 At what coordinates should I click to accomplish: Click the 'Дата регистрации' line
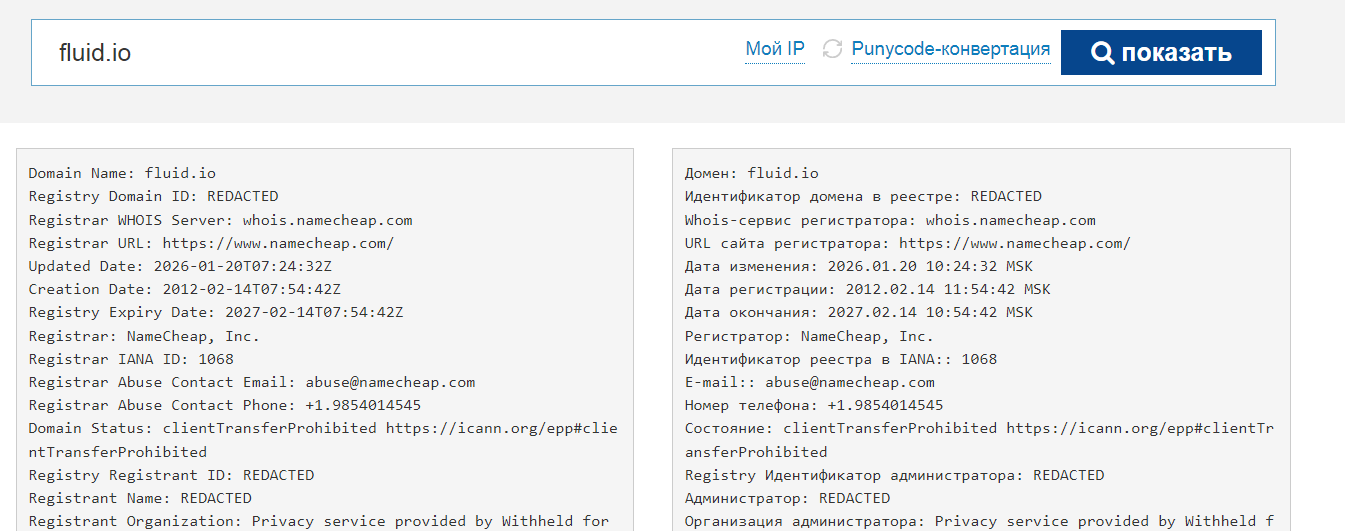(858, 289)
